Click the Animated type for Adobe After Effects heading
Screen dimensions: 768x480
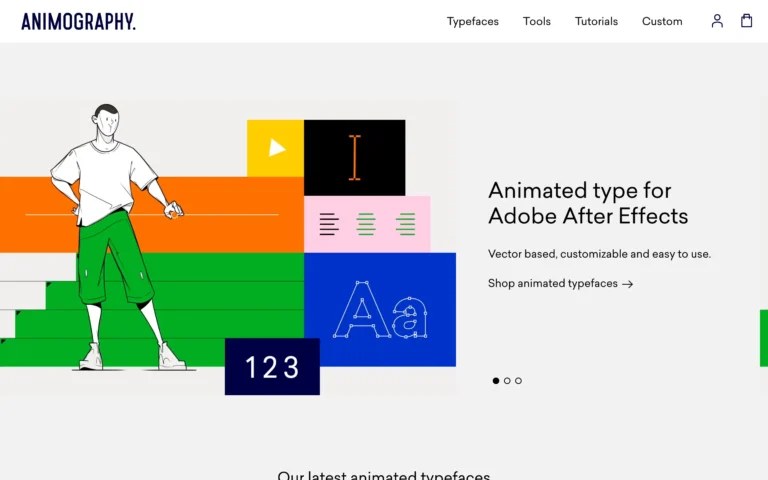[x=588, y=203]
